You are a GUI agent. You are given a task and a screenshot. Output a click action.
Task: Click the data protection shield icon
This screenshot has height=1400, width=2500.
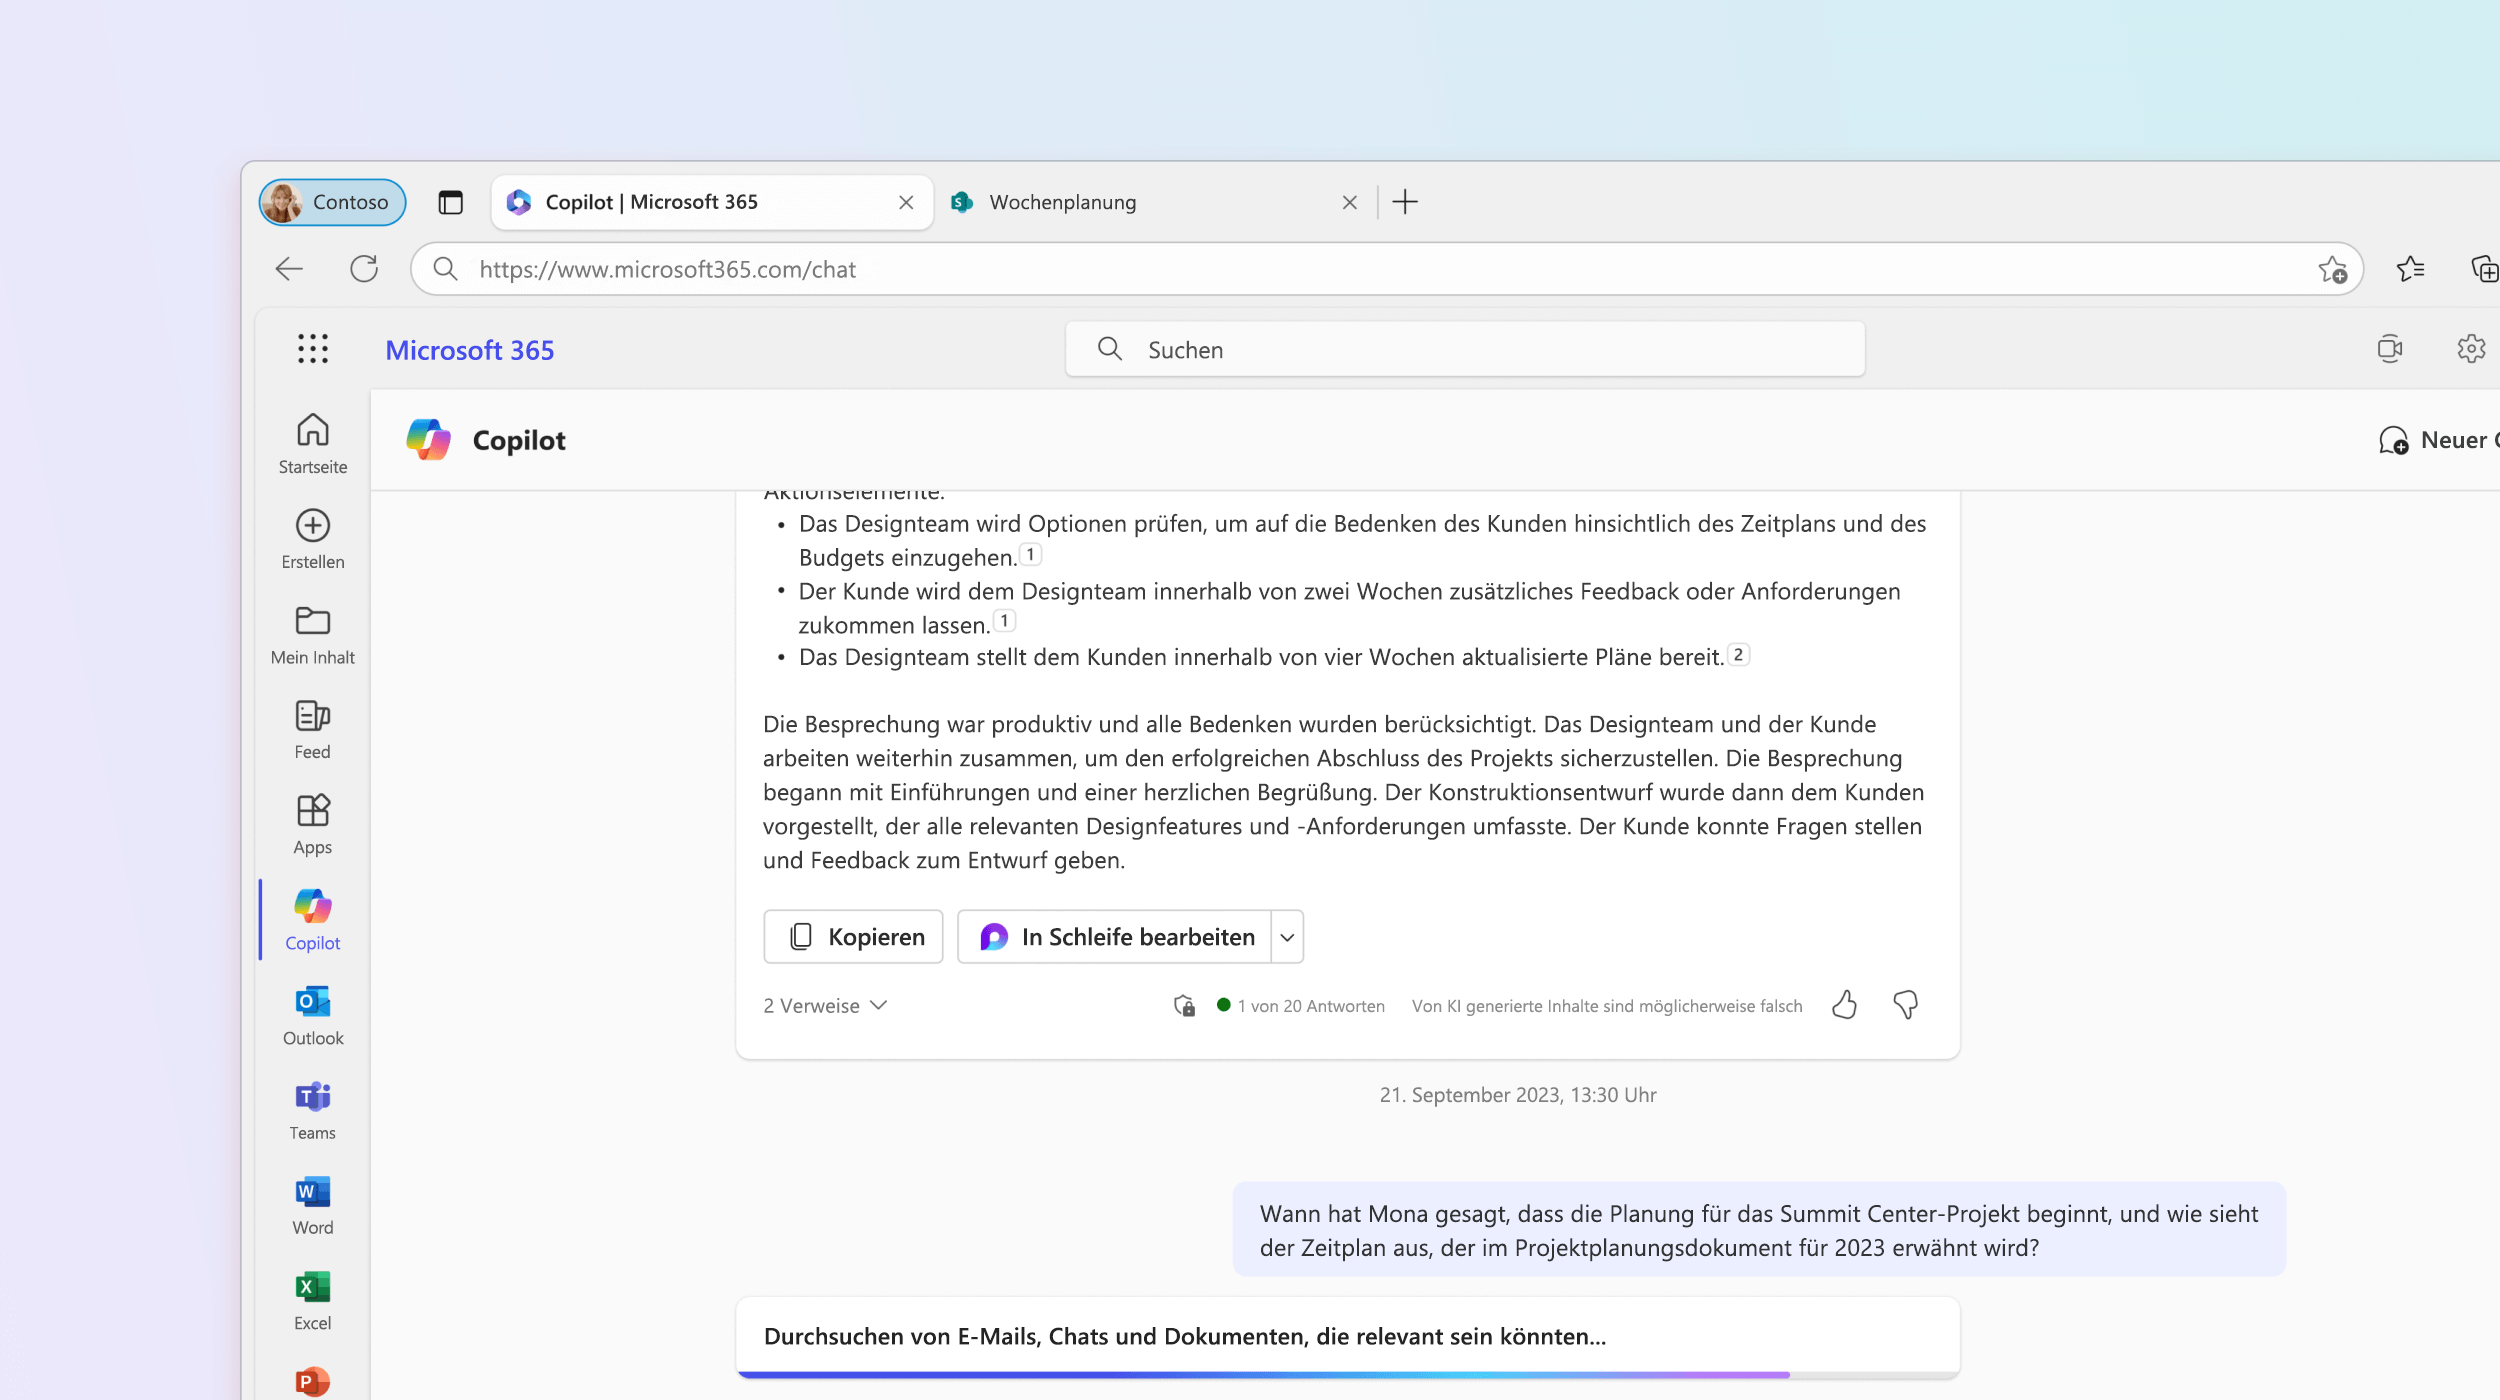pos(1184,1006)
